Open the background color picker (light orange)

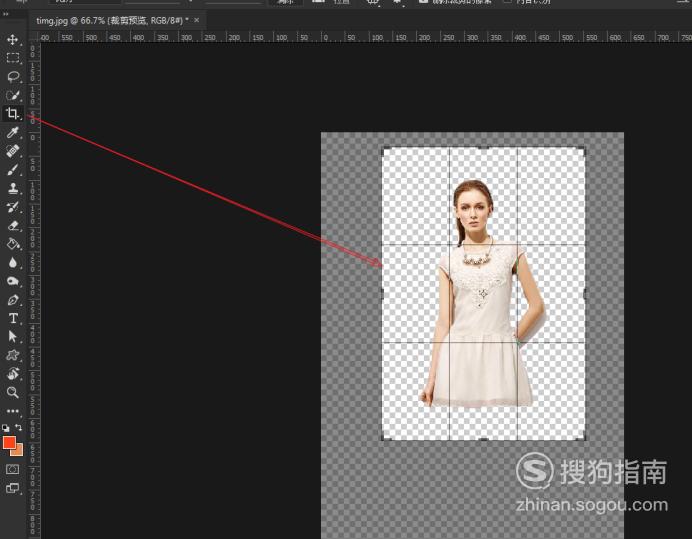pos(19,452)
